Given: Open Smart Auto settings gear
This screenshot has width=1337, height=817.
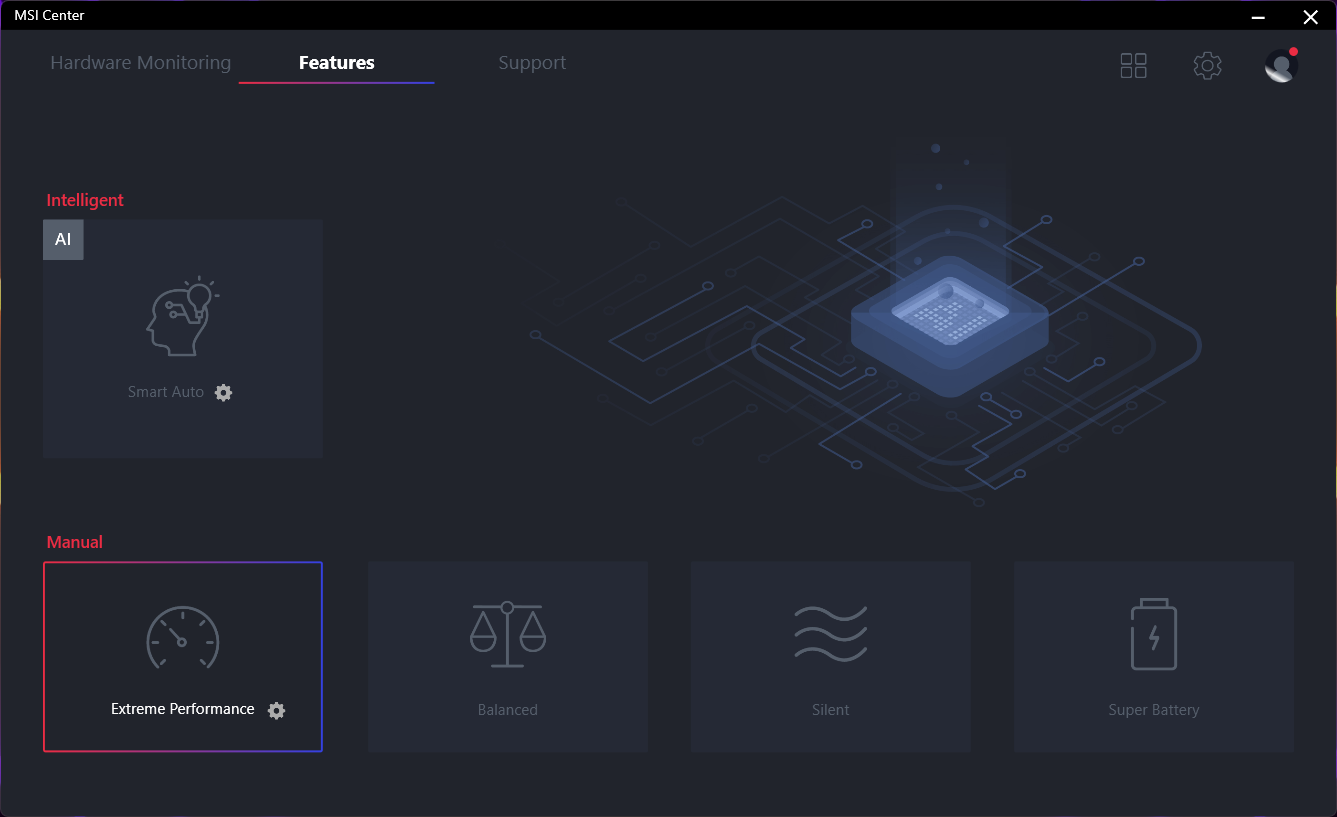Looking at the screenshot, I should 224,393.
